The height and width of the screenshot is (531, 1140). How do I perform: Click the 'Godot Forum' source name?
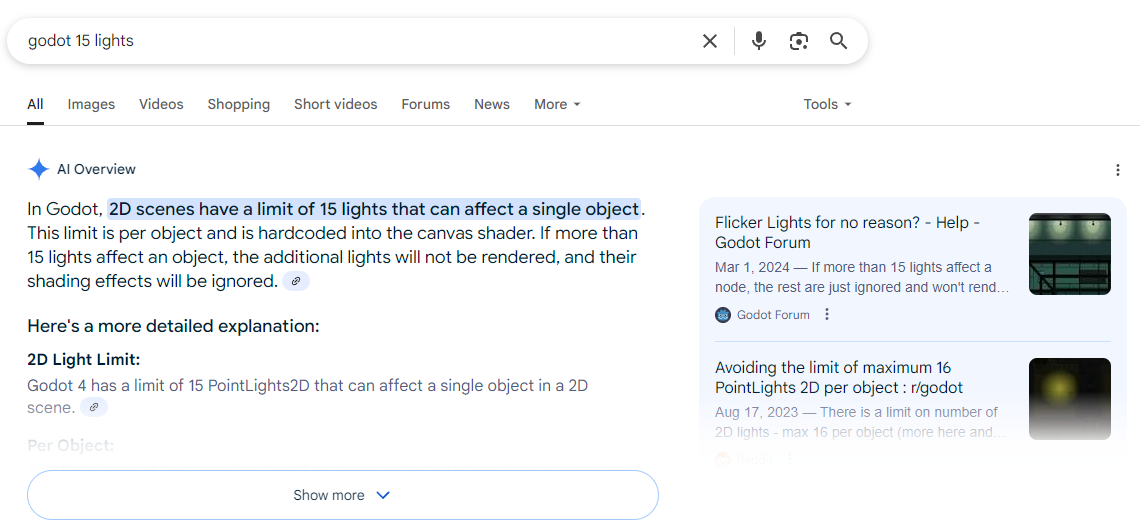[x=773, y=315]
